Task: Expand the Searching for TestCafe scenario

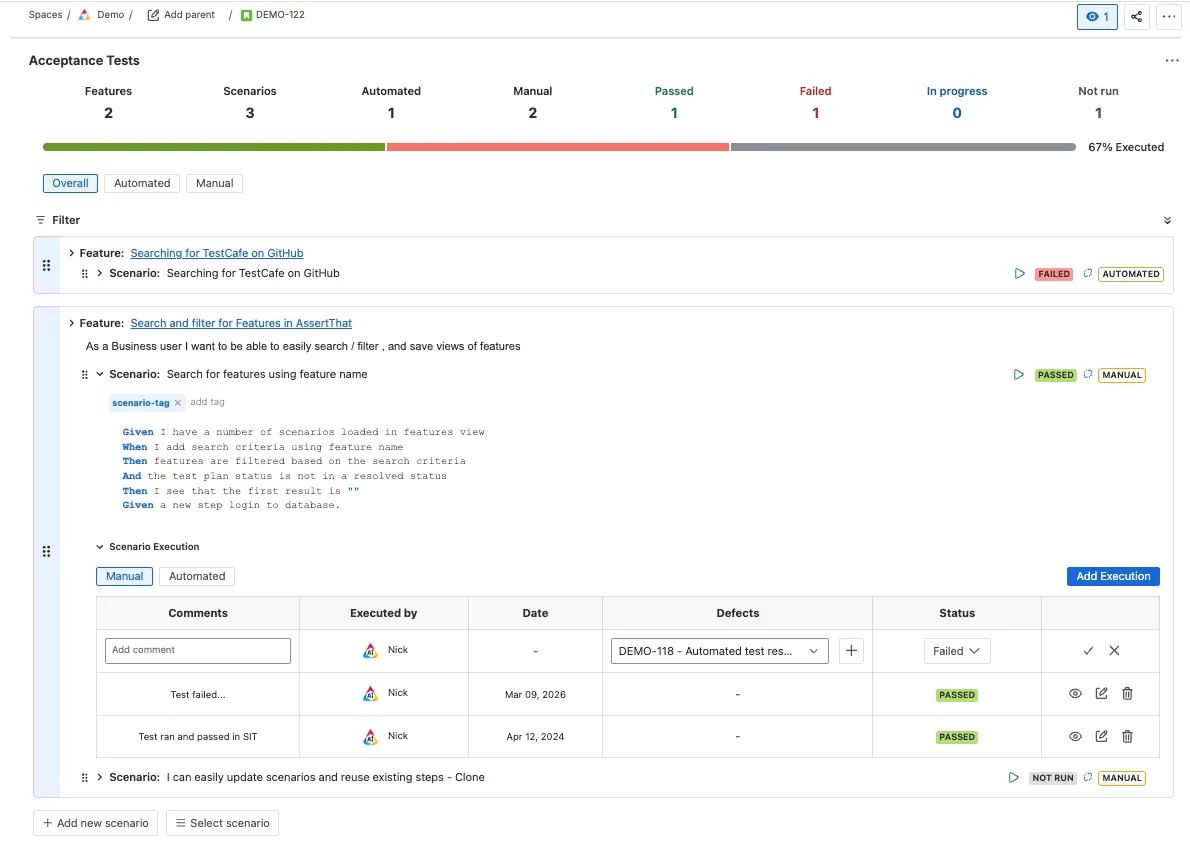Action: [x=99, y=273]
